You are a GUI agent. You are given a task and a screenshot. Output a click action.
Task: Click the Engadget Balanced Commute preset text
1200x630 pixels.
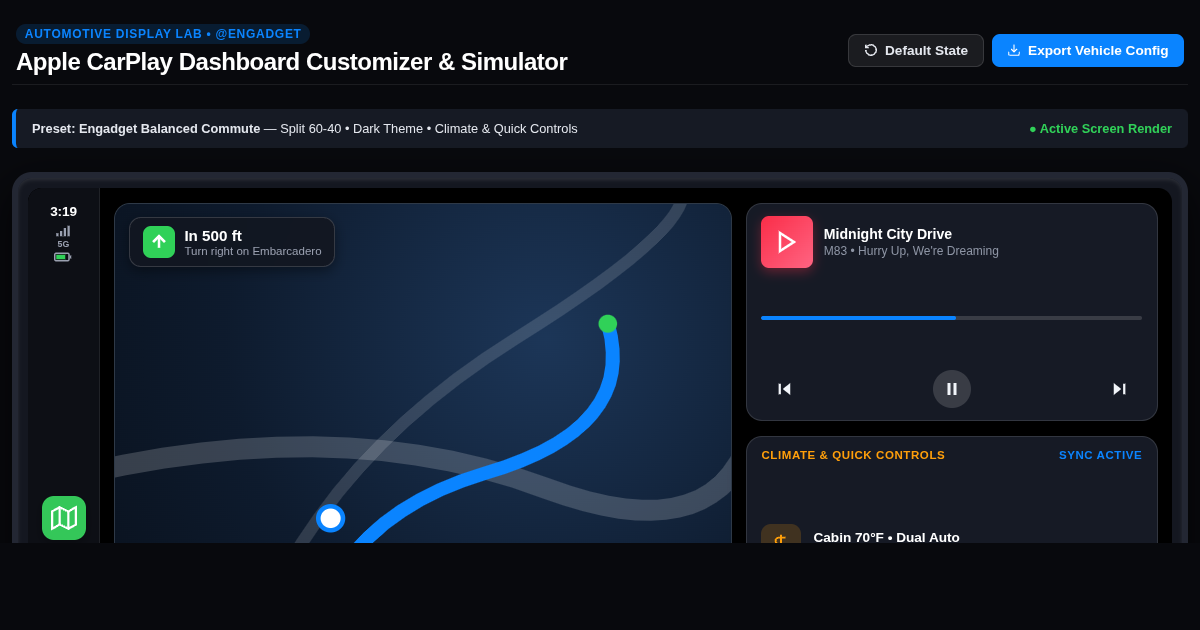coord(146,128)
